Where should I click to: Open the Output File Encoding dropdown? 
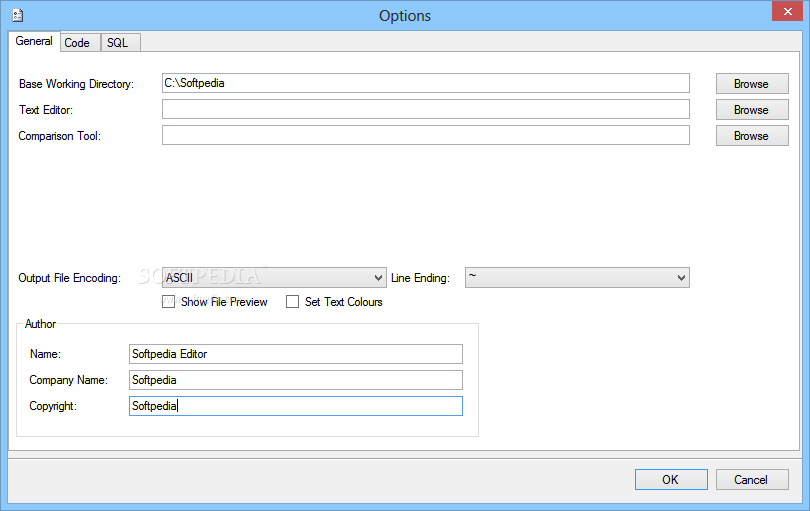(274, 277)
